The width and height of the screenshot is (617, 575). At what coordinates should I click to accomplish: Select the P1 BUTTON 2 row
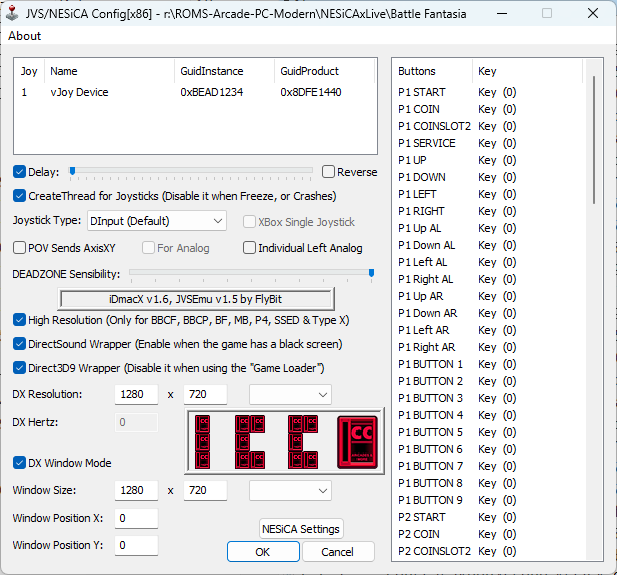click(488, 381)
